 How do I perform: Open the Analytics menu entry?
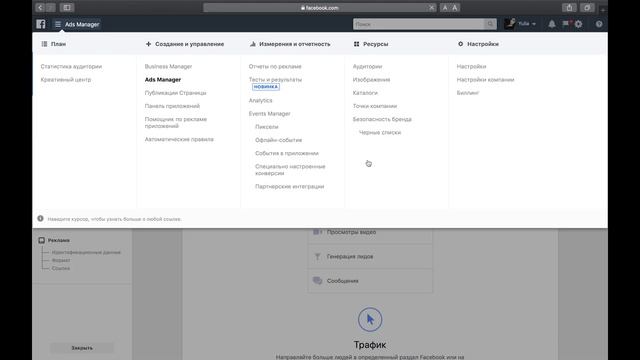coord(260,100)
